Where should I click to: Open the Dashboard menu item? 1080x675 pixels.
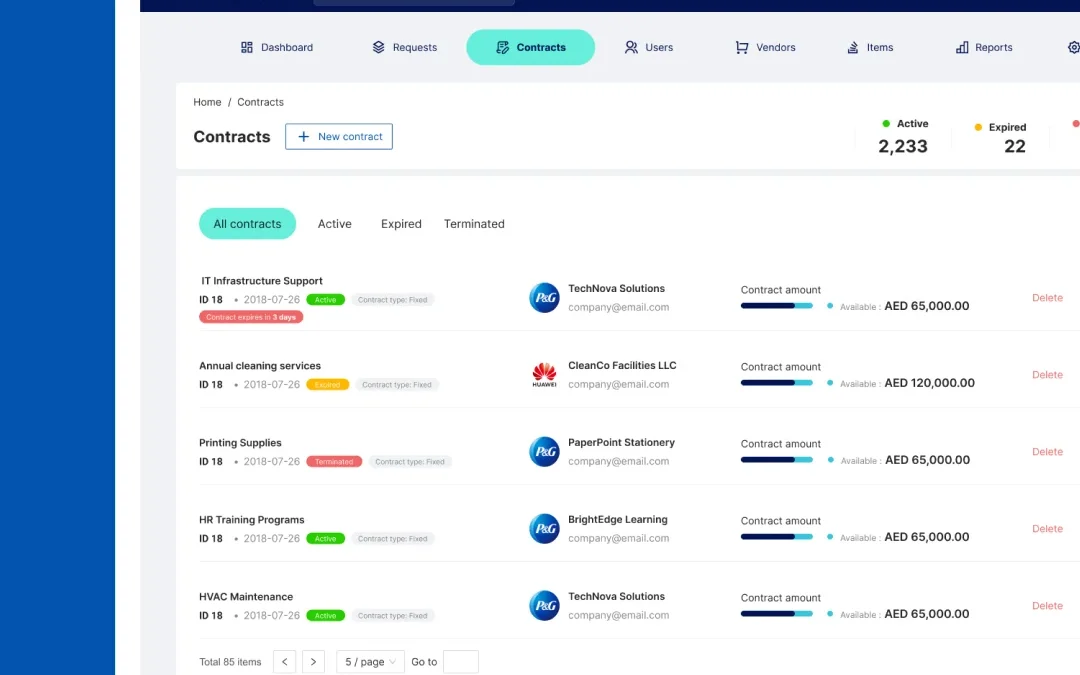click(277, 48)
